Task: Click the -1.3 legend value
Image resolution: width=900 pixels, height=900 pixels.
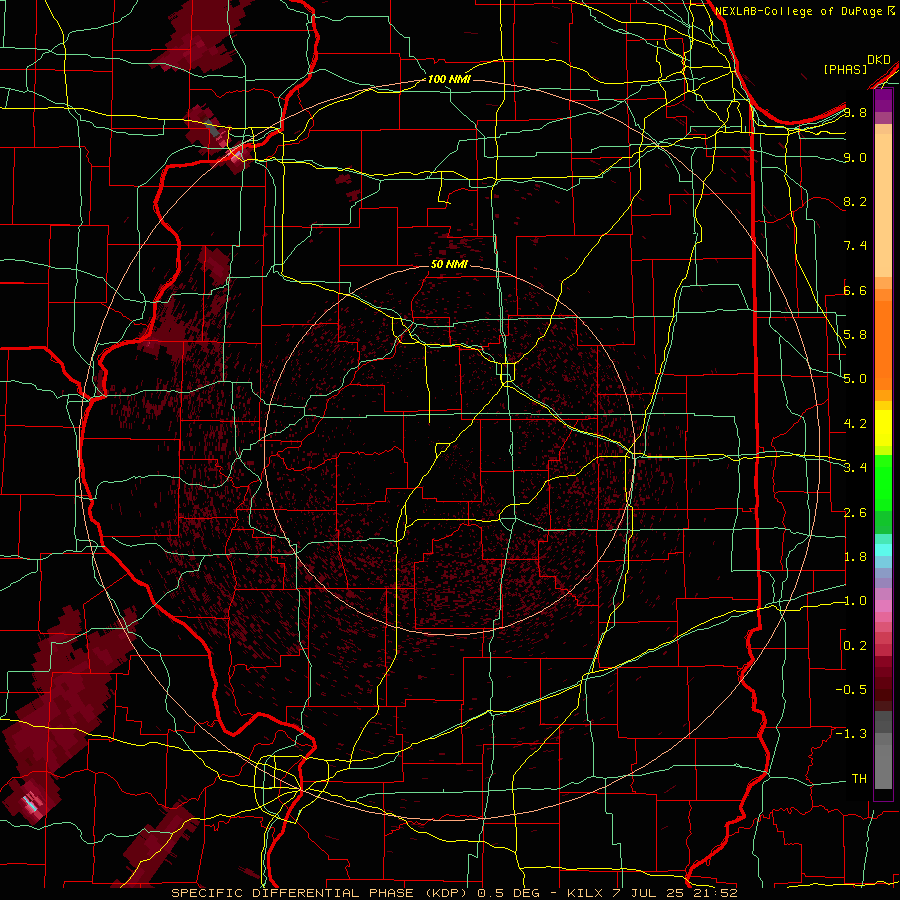Action: (851, 734)
